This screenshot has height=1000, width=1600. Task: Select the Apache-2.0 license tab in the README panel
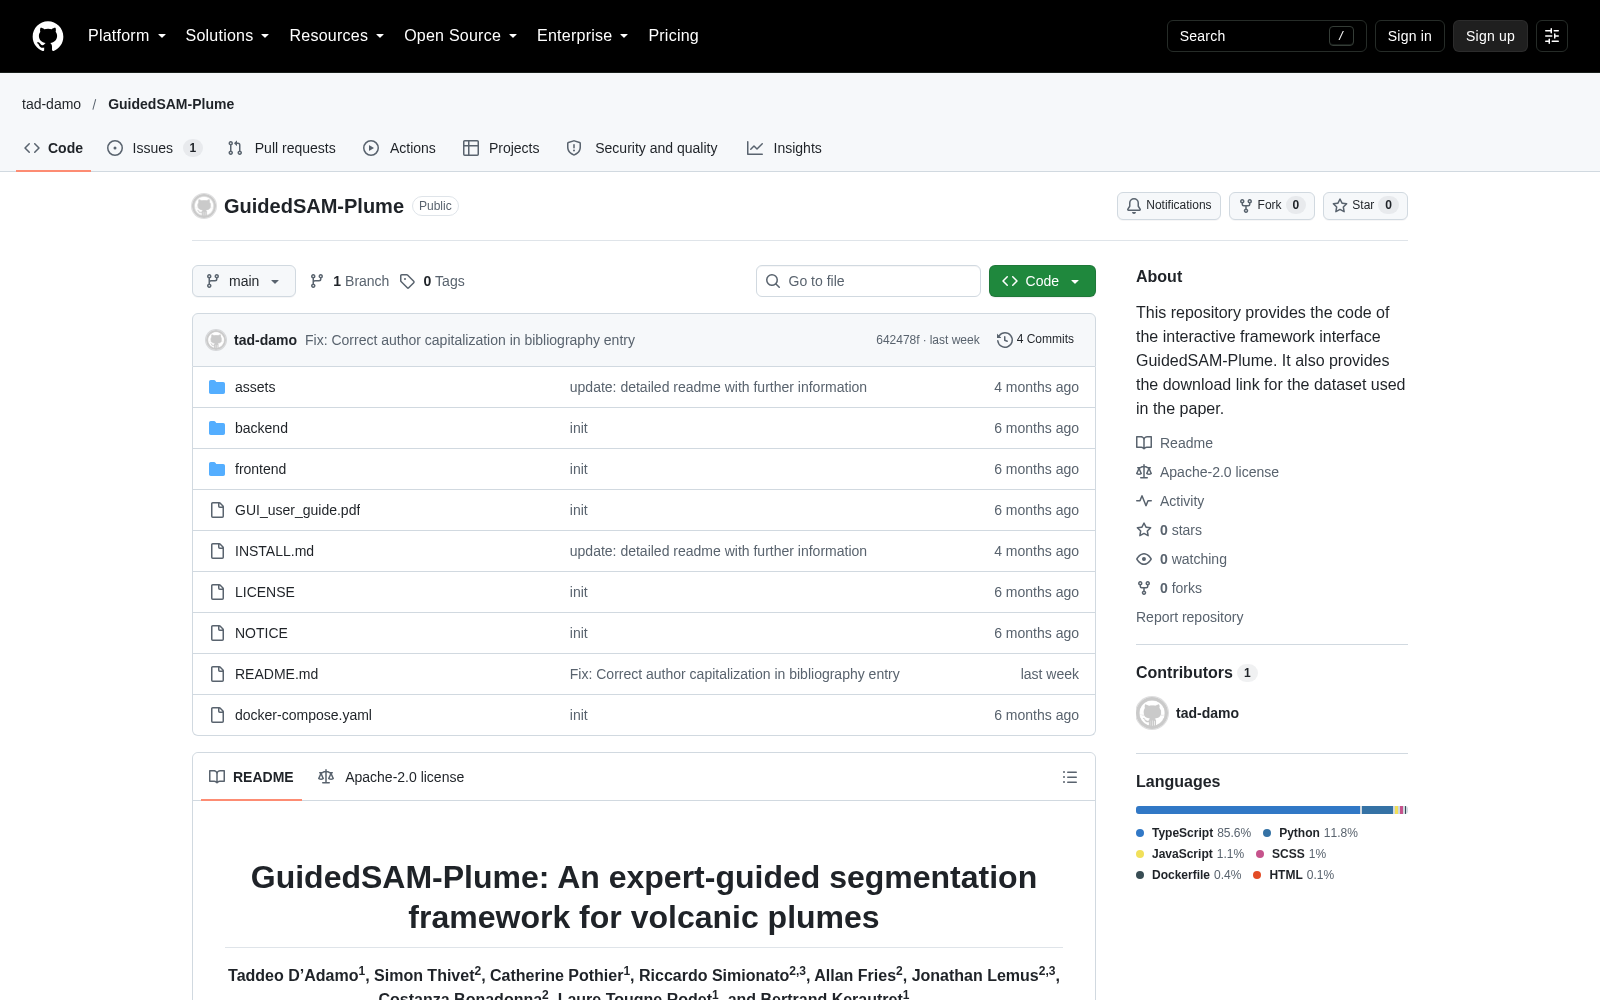click(391, 777)
